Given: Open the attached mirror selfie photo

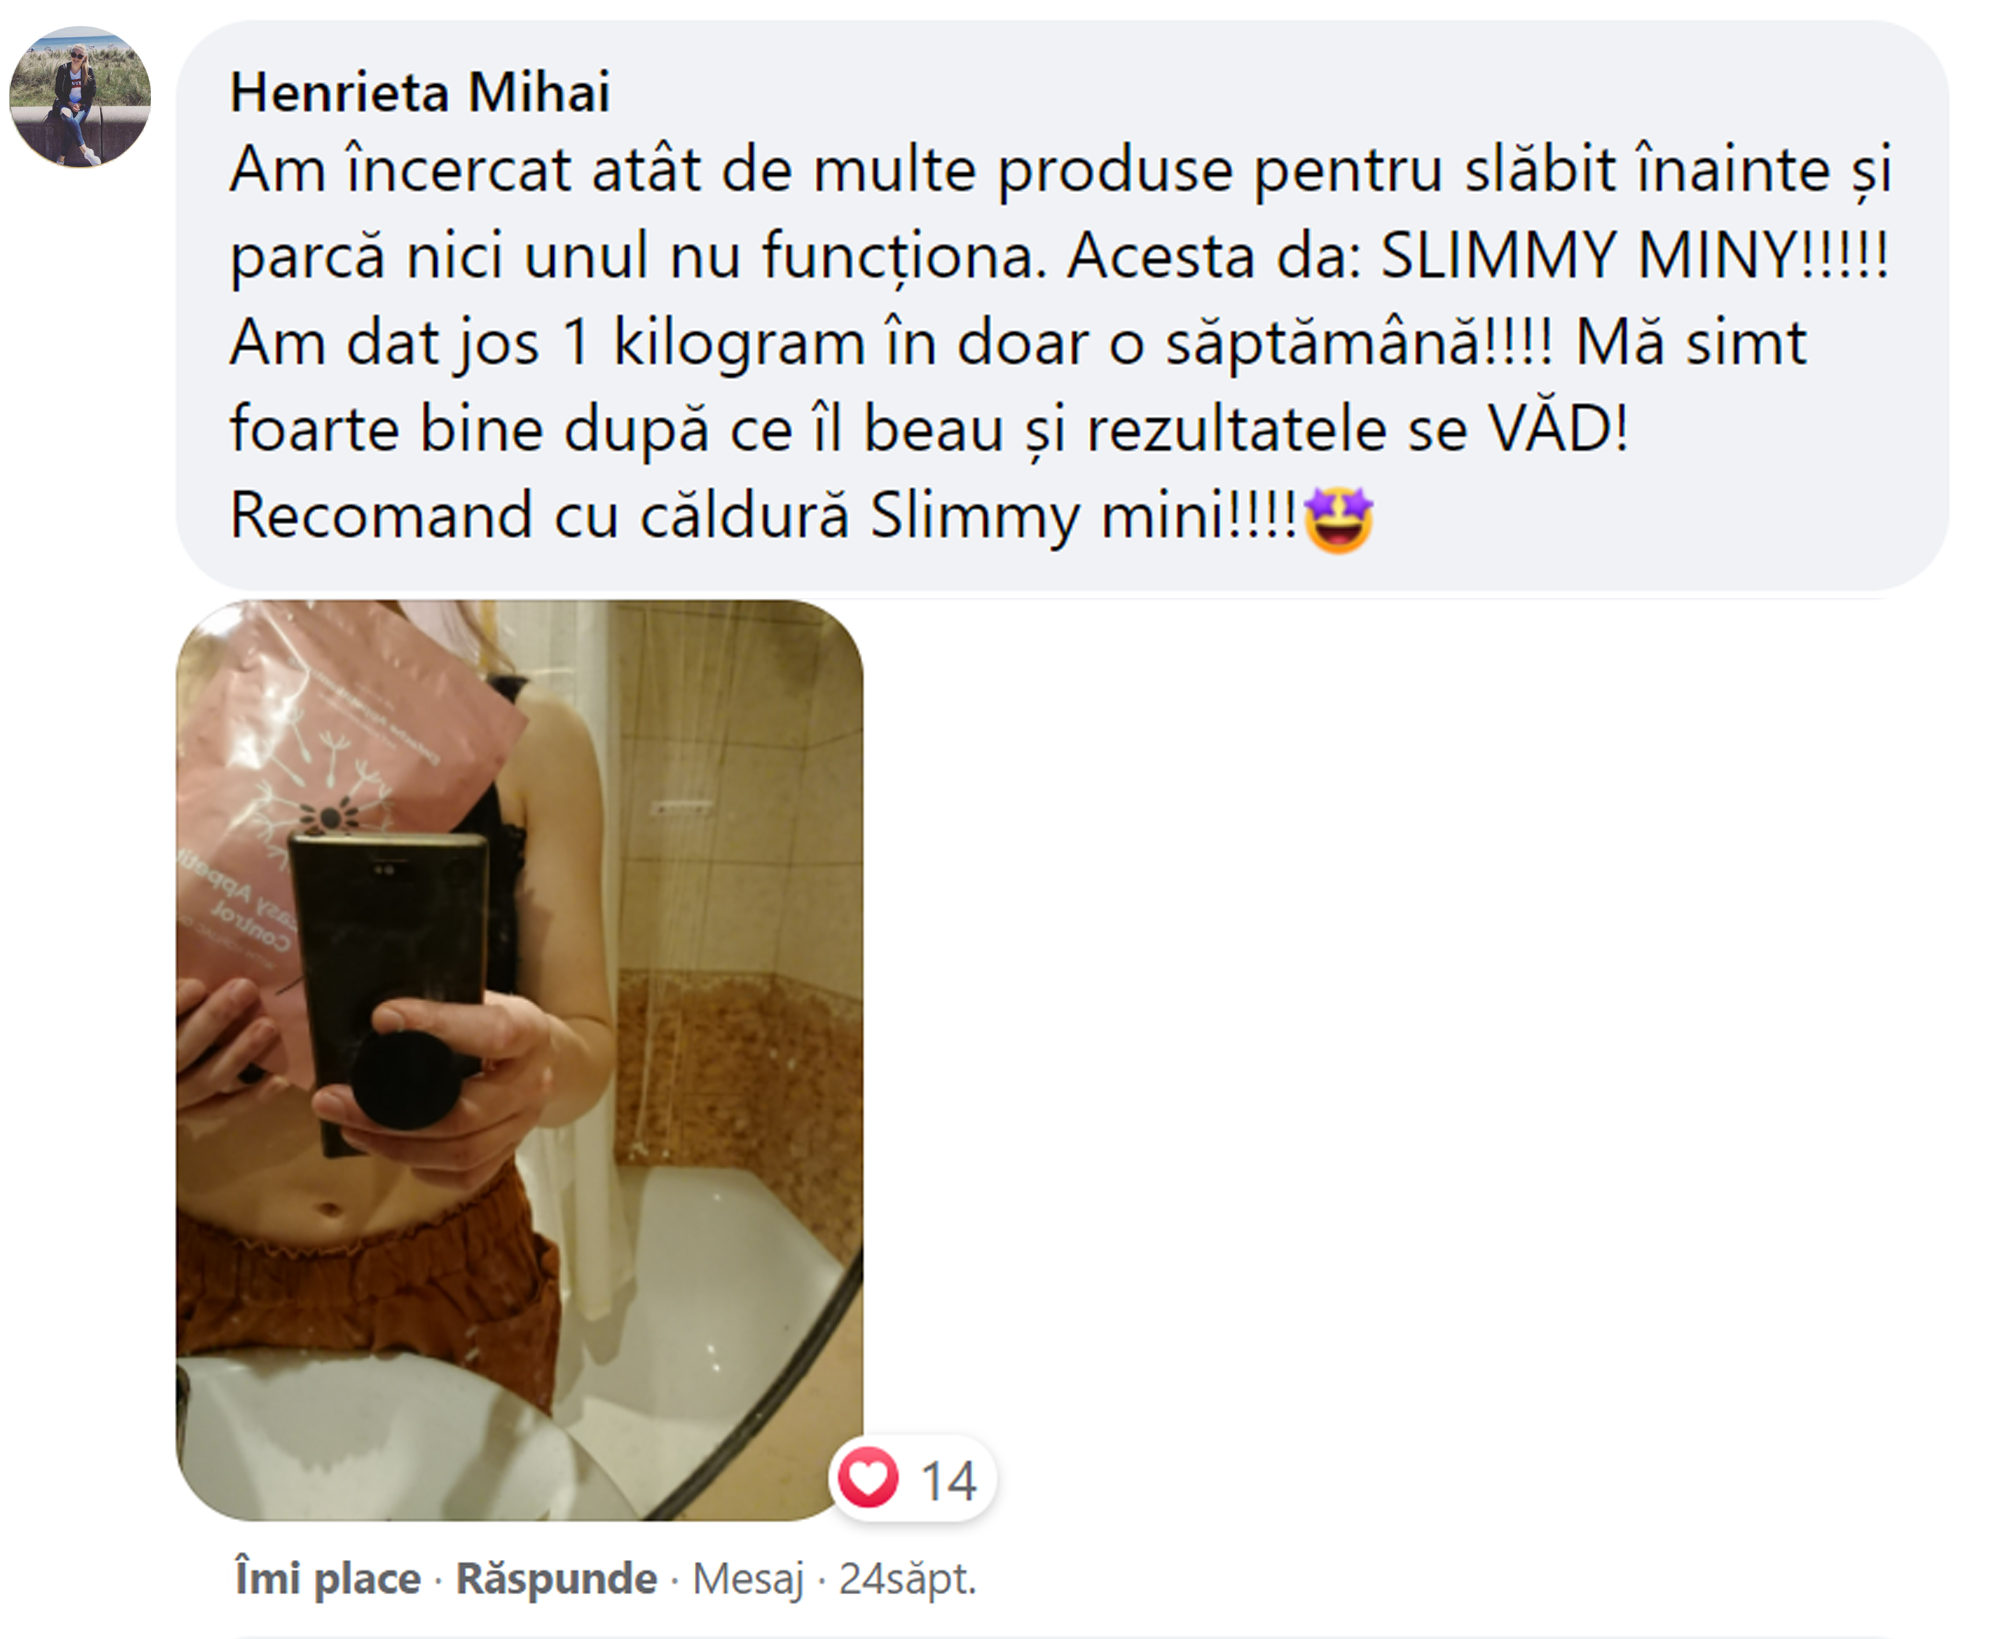Looking at the screenshot, I should point(520,1060).
